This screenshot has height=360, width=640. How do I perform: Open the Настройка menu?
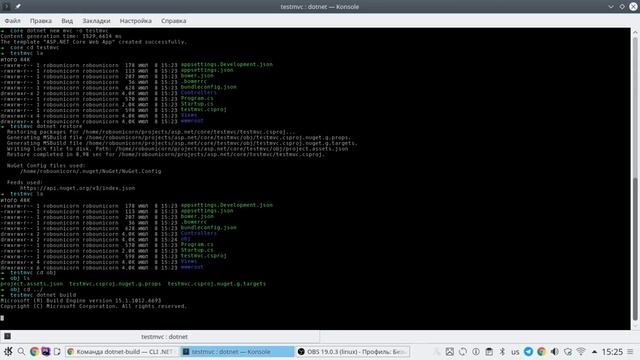pos(136,21)
